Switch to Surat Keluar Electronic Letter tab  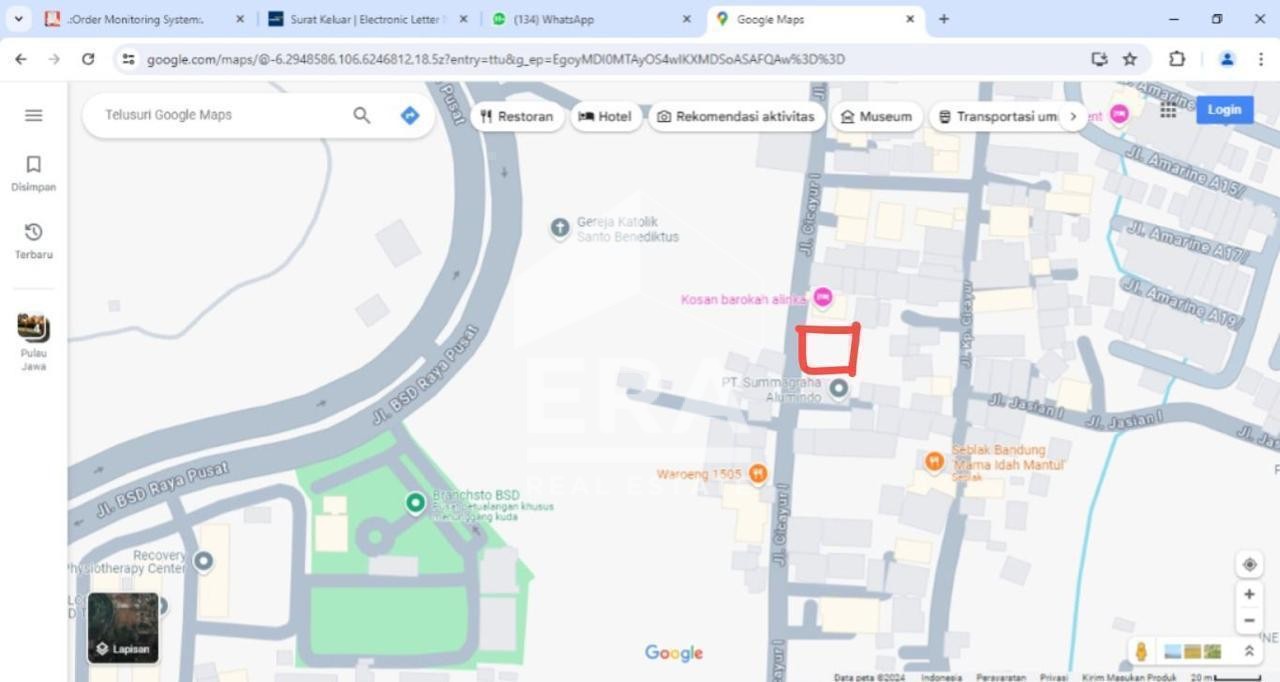[366, 19]
